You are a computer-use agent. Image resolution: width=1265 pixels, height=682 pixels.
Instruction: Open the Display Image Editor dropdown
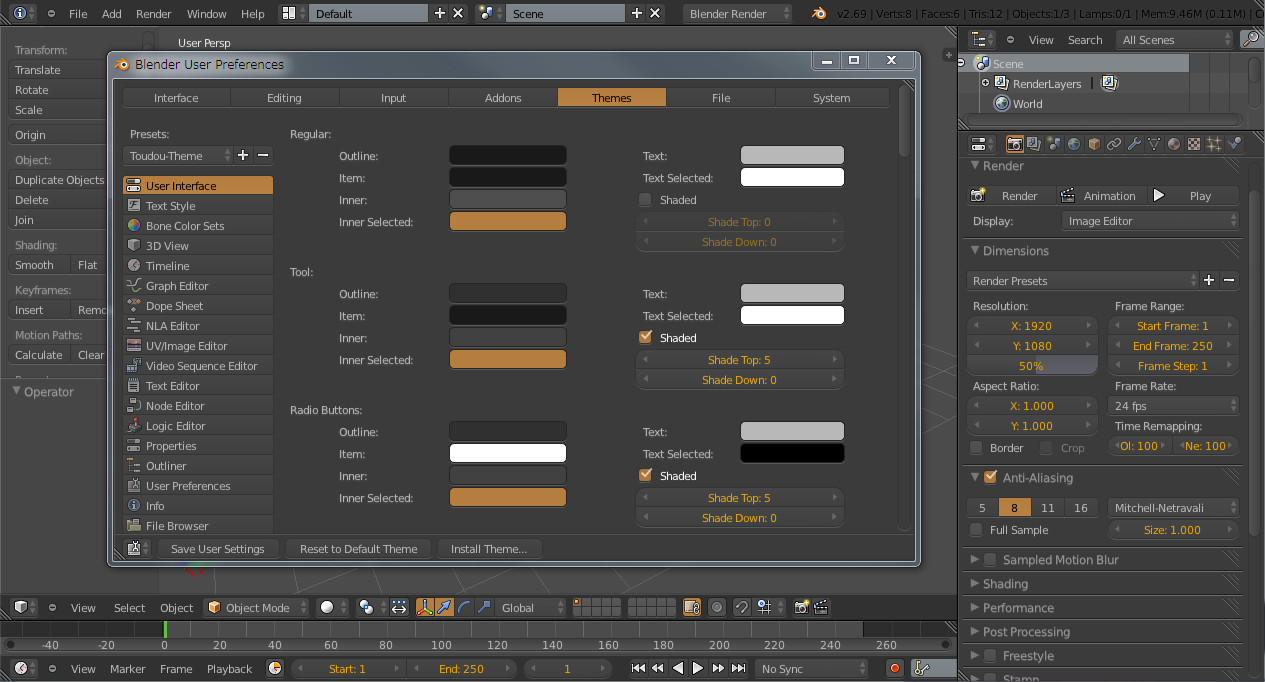pos(1150,221)
